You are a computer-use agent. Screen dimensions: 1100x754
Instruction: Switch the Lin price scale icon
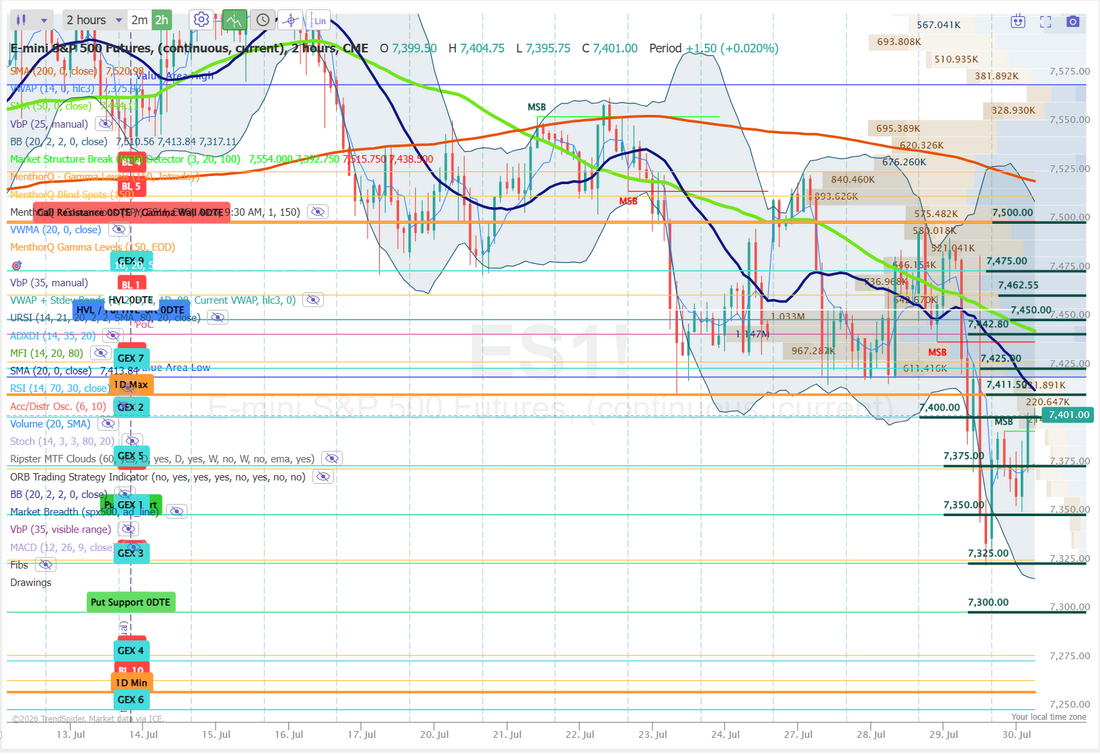(319, 20)
